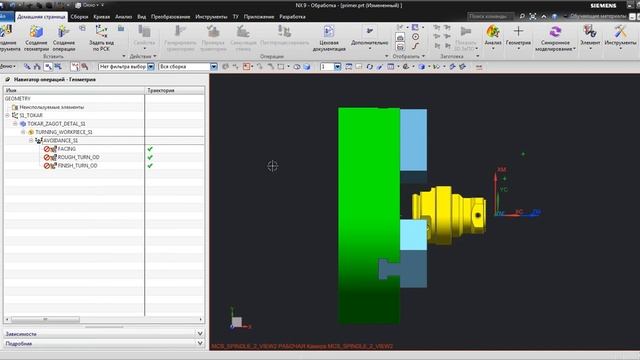The height and width of the screenshot is (360, 640).
Task: Click Генерировать траекторию icon
Action: 180,32
